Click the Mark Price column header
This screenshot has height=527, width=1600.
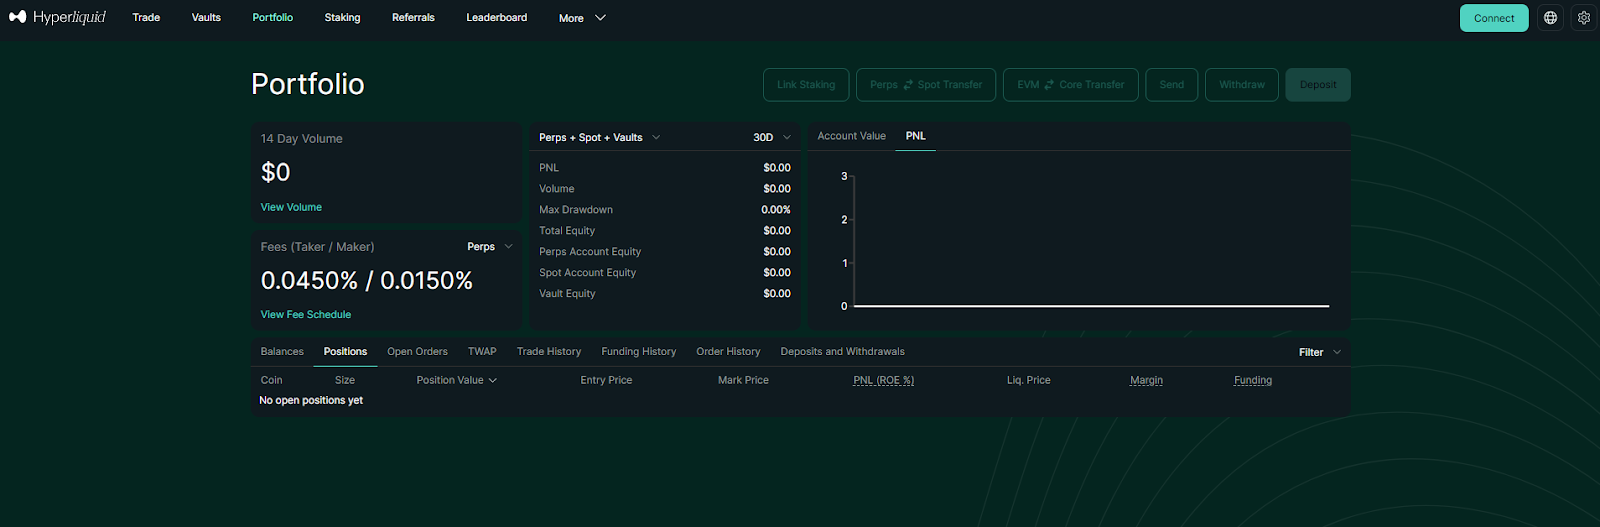tap(743, 380)
